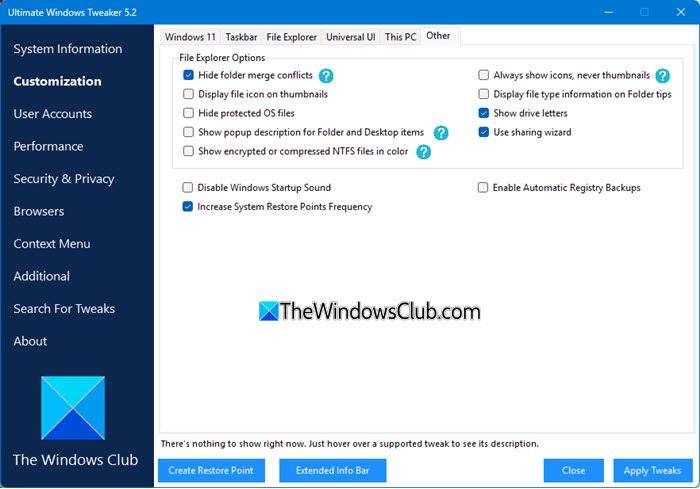Uncheck Hide folder merge conflicts
700x489 pixels.
pyautogui.click(x=188, y=75)
